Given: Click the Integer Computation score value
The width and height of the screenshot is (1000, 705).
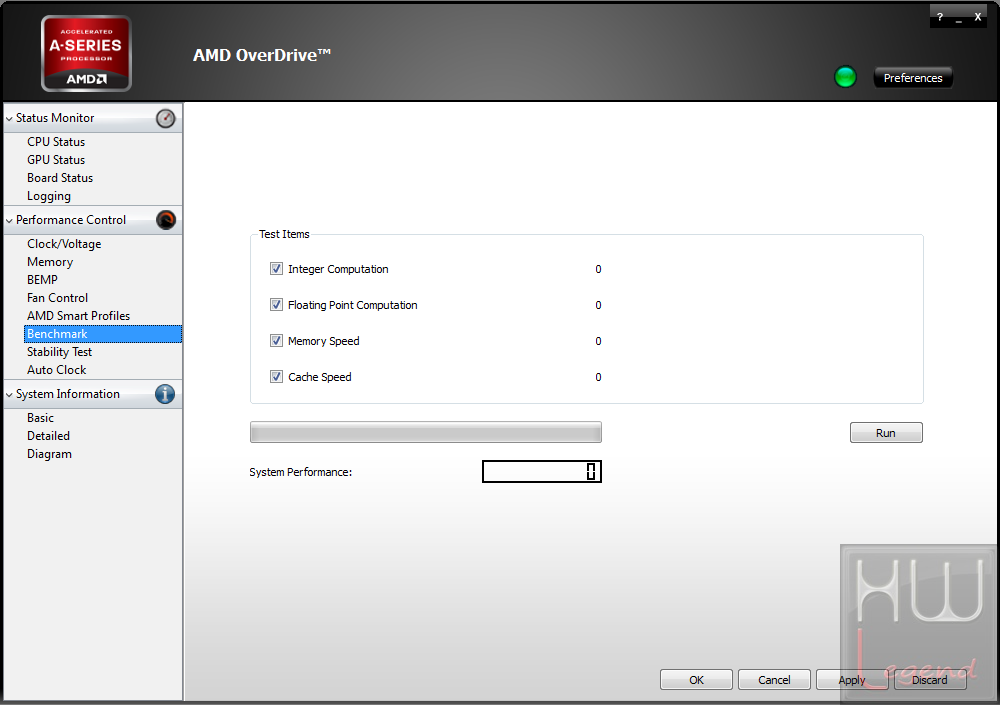Looking at the screenshot, I should coord(598,269).
